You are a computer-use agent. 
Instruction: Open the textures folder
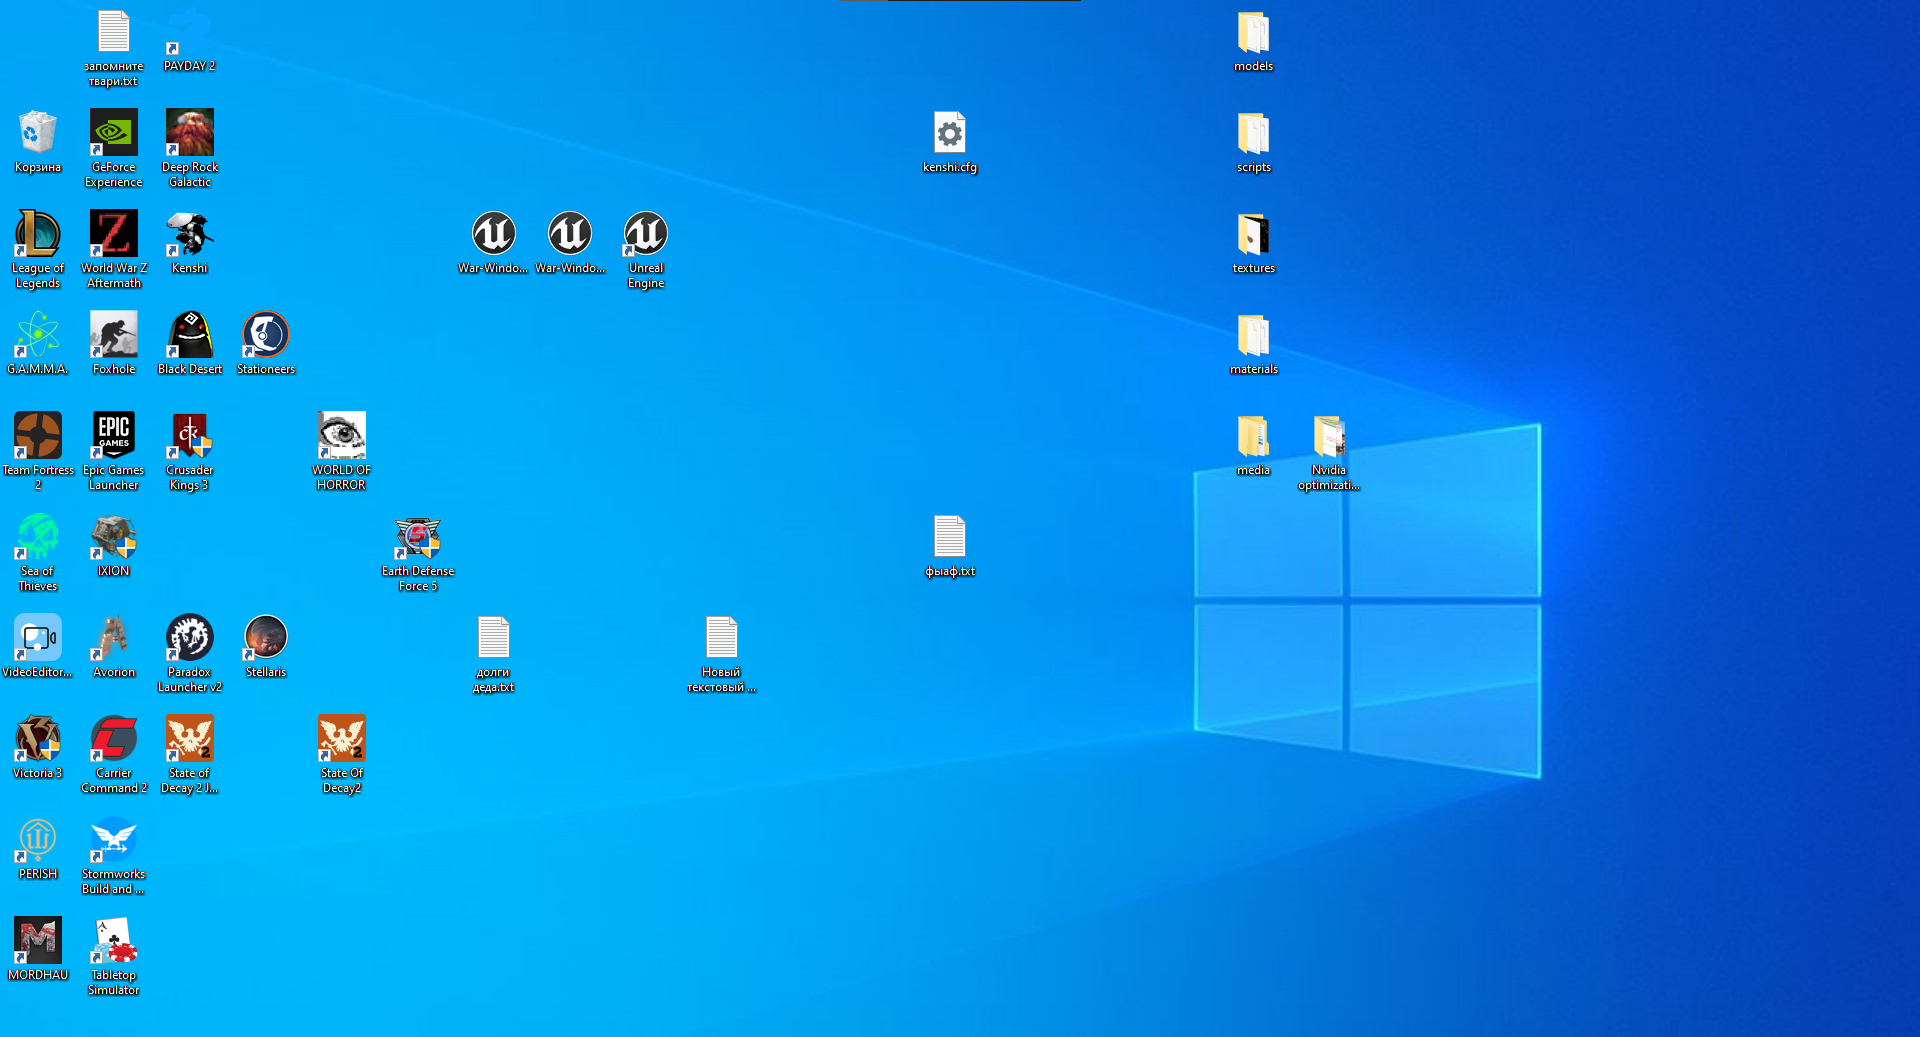click(x=1254, y=243)
